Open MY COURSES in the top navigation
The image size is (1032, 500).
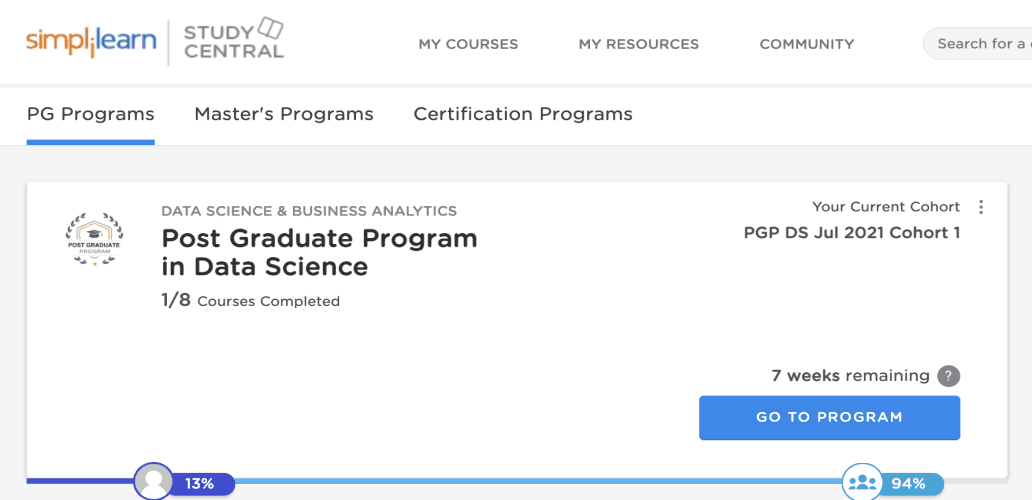[468, 44]
